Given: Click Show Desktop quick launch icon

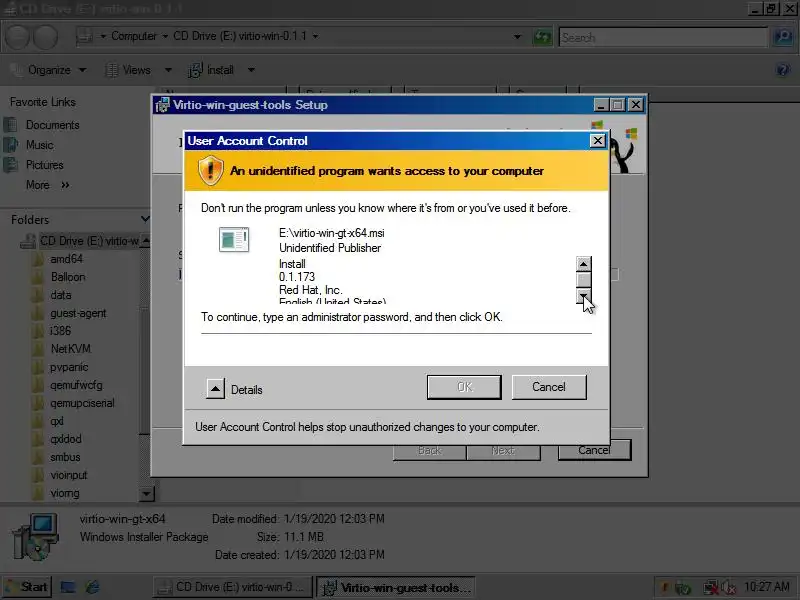Looking at the screenshot, I should pyautogui.click(x=68, y=587).
